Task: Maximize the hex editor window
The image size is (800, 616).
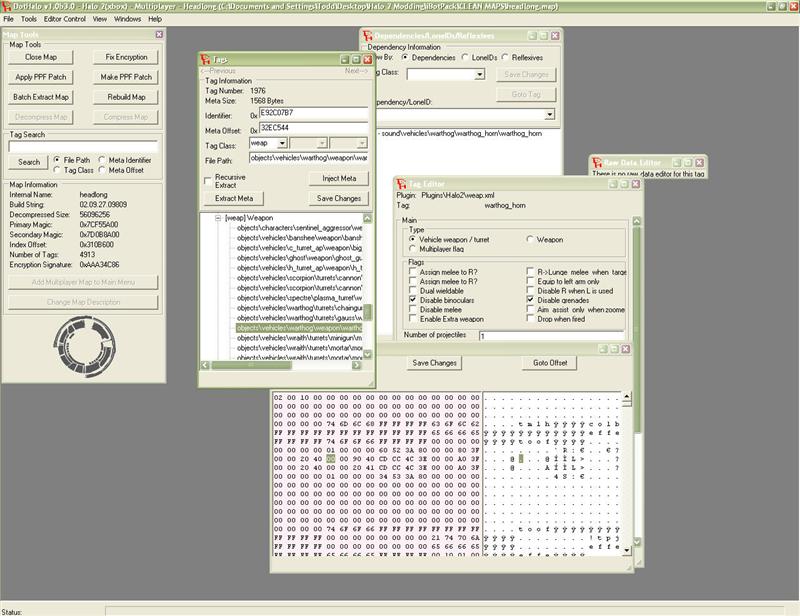Action: pyautogui.click(x=614, y=349)
